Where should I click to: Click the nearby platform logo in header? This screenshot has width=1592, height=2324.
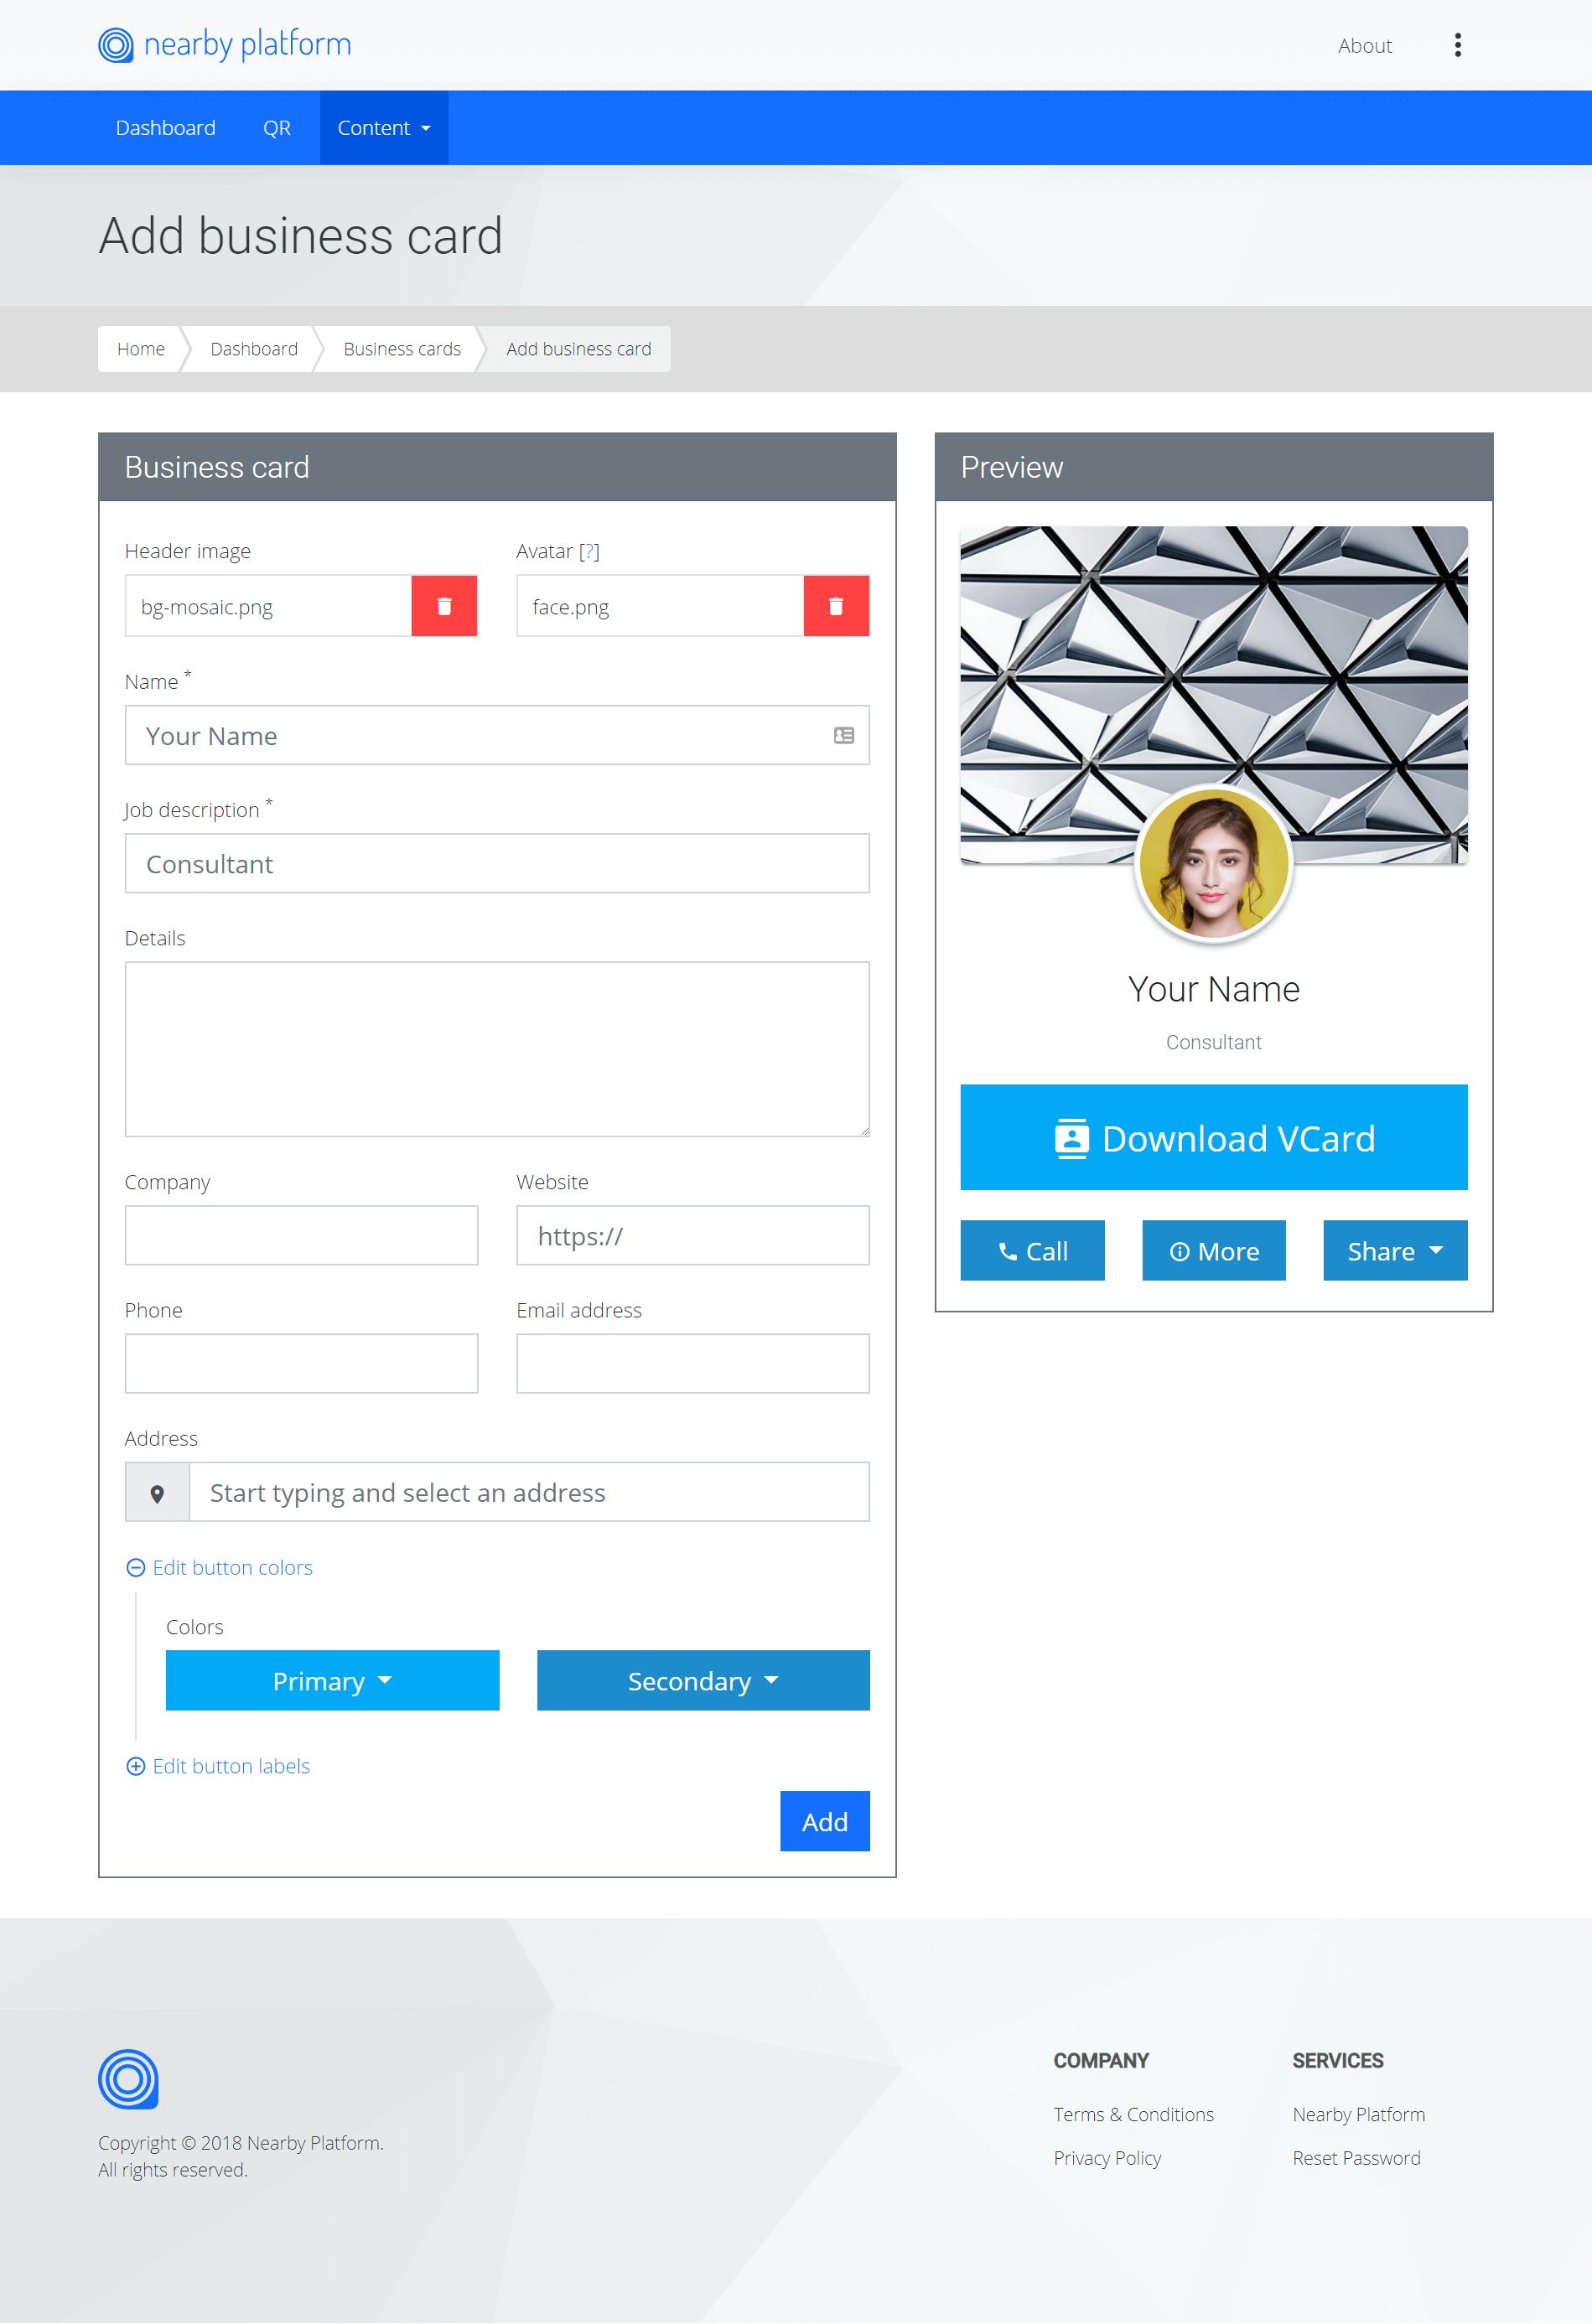(x=225, y=45)
